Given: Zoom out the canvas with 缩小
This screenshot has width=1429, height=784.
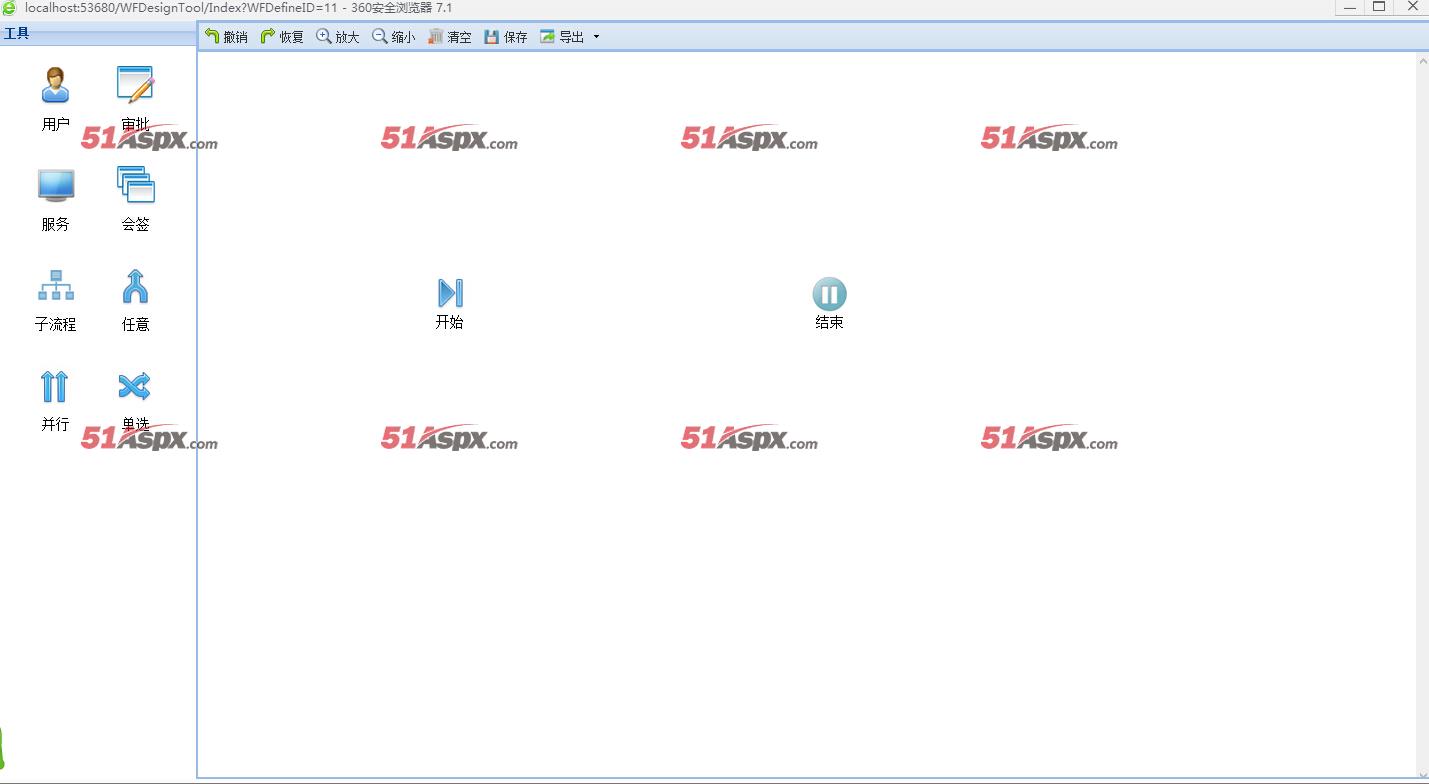Looking at the screenshot, I should [394, 37].
